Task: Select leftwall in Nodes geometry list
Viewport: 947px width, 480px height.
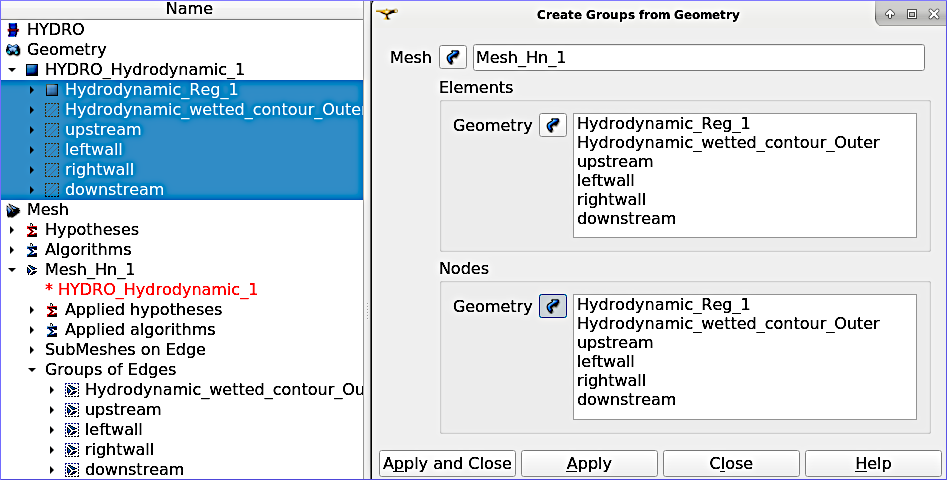Action: click(x=605, y=362)
